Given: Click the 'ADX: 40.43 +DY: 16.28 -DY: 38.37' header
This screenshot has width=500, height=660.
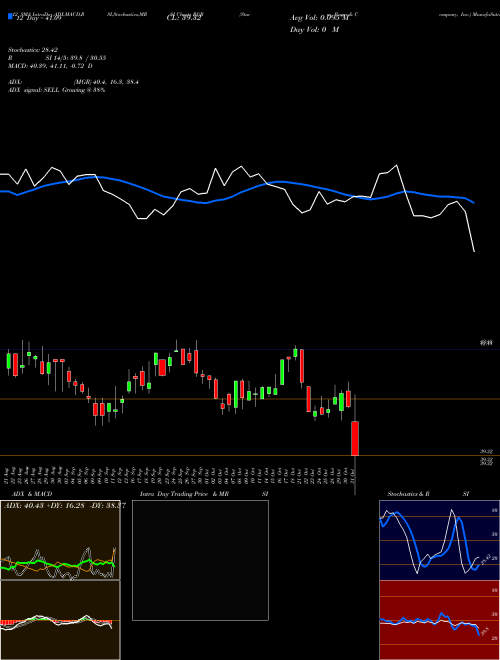Looking at the screenshot, I should point(64,505).
